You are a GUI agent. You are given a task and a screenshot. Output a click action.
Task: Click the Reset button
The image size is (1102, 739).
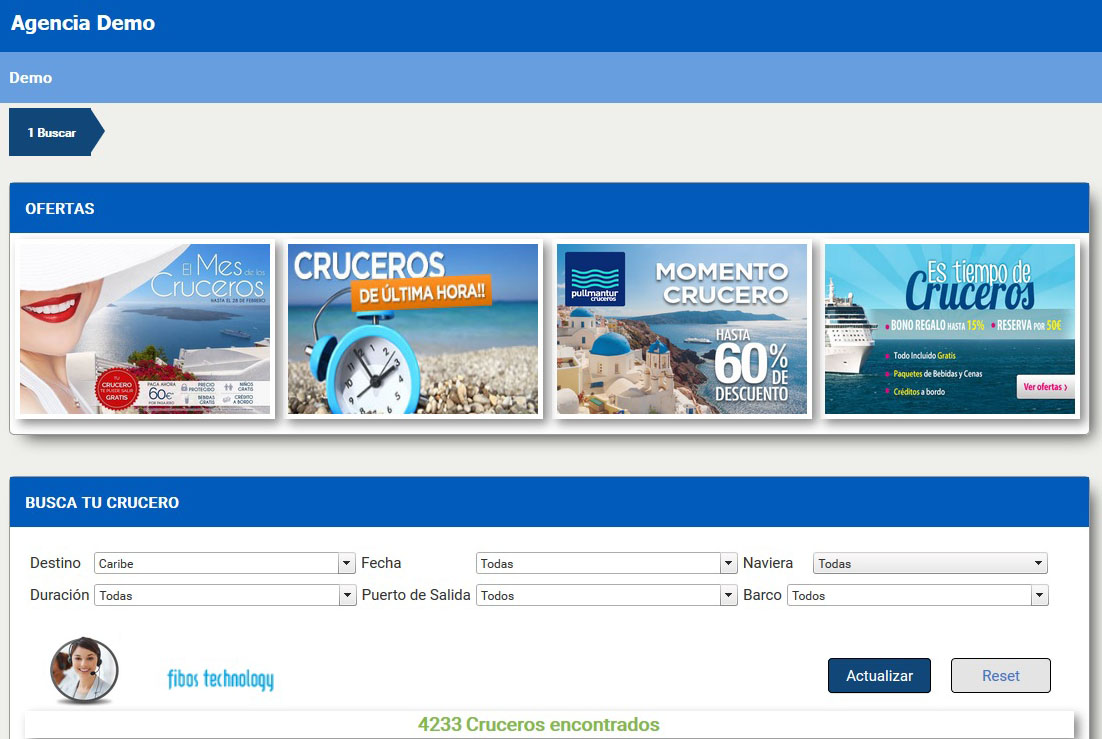tap(1000, 676)
